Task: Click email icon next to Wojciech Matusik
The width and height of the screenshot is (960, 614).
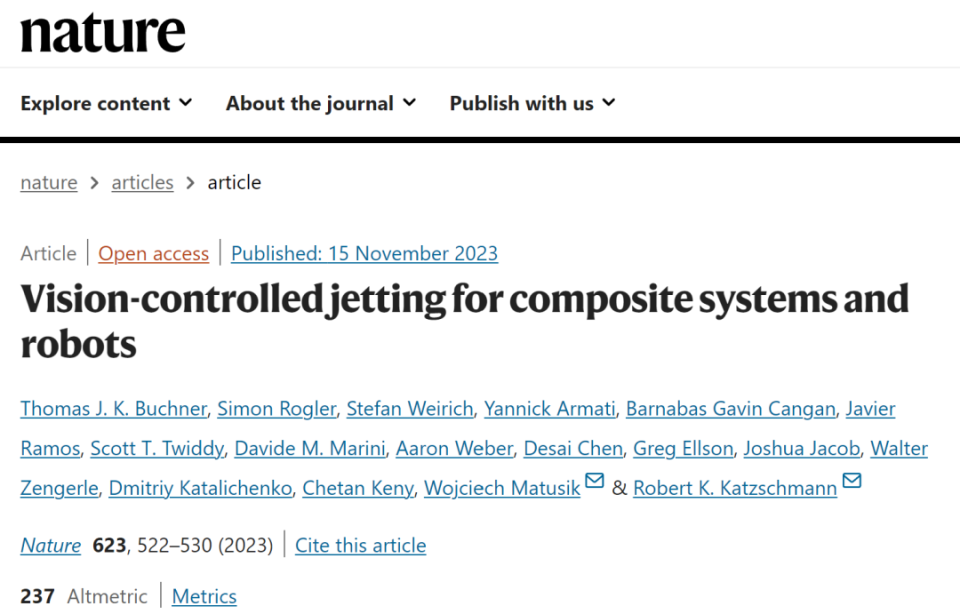Action: pyautogui.click(x=595, y=482)
